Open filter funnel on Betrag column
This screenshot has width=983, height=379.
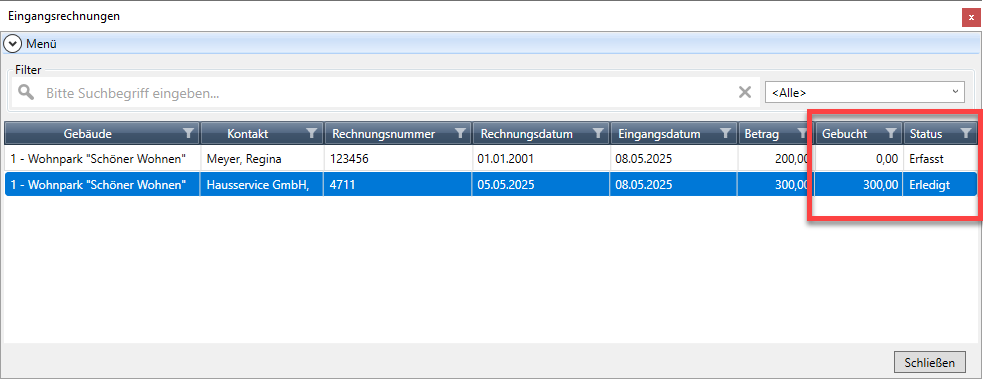tap(802, 133)
